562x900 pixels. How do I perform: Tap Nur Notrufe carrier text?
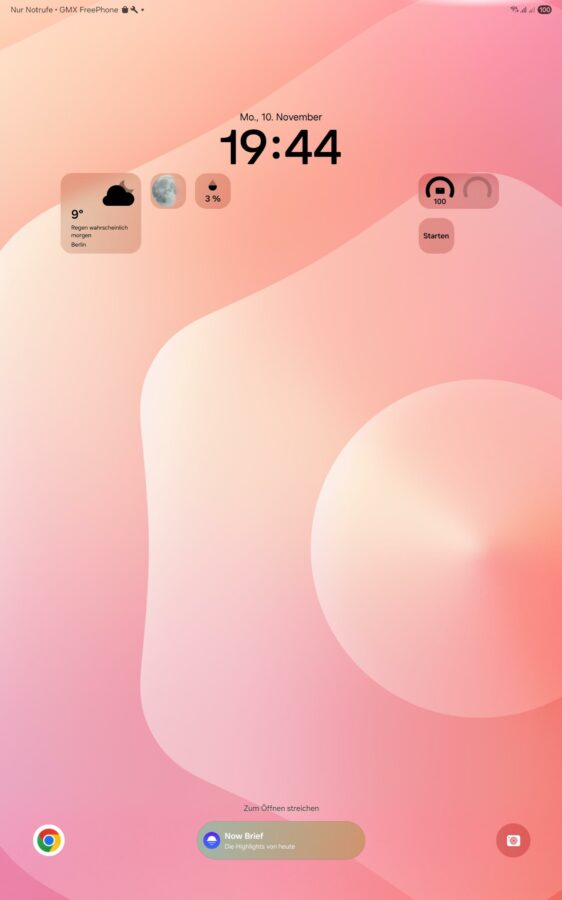coord(32,10)
